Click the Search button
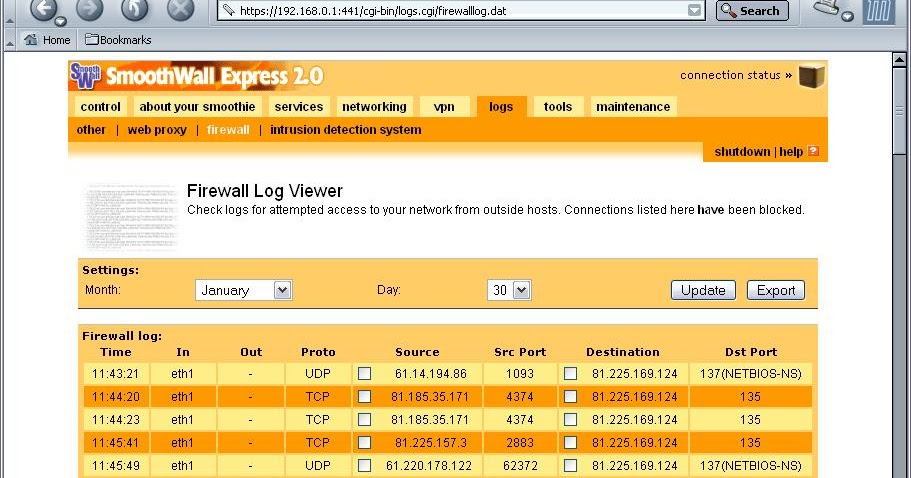 click(752, 10)
